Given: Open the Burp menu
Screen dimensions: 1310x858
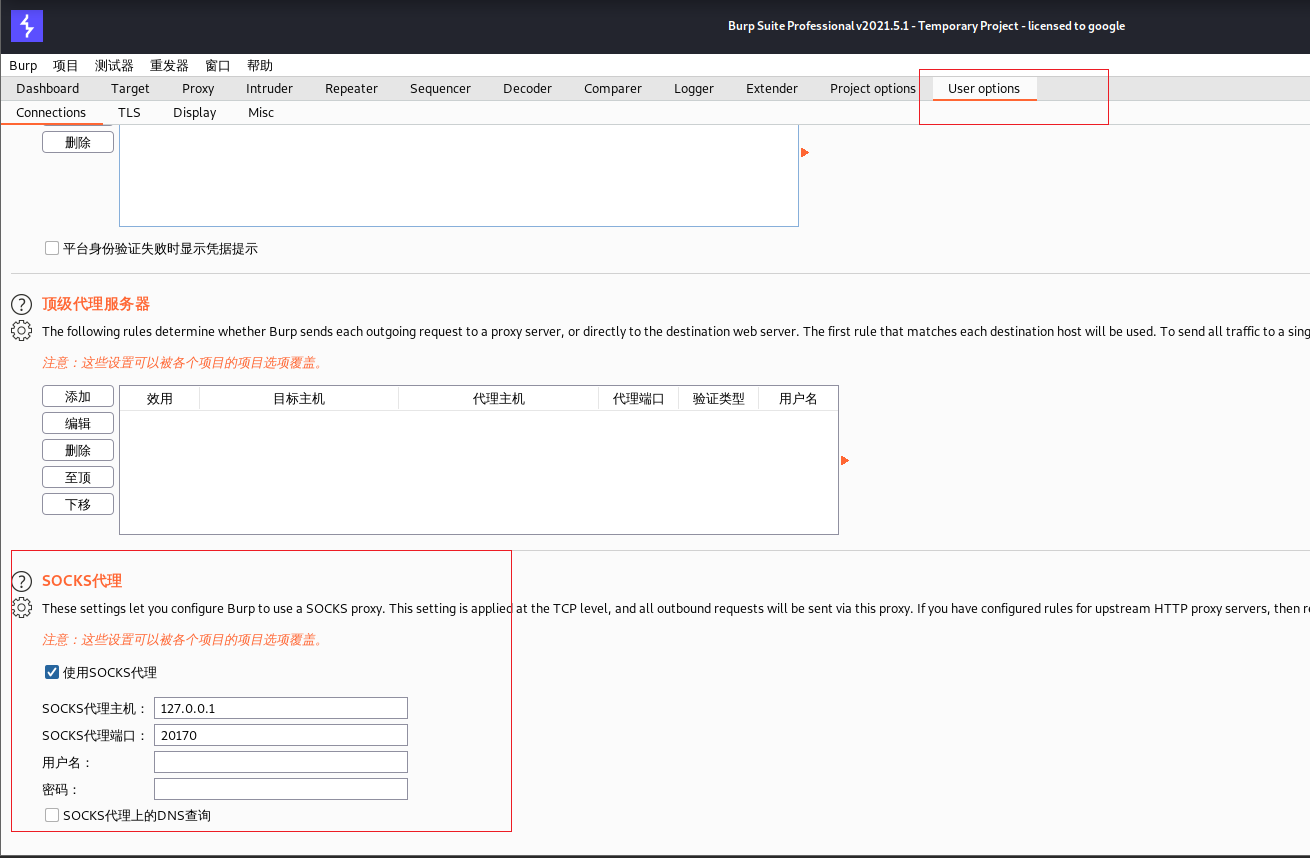Looking at the screenshot, I should 23,65.
